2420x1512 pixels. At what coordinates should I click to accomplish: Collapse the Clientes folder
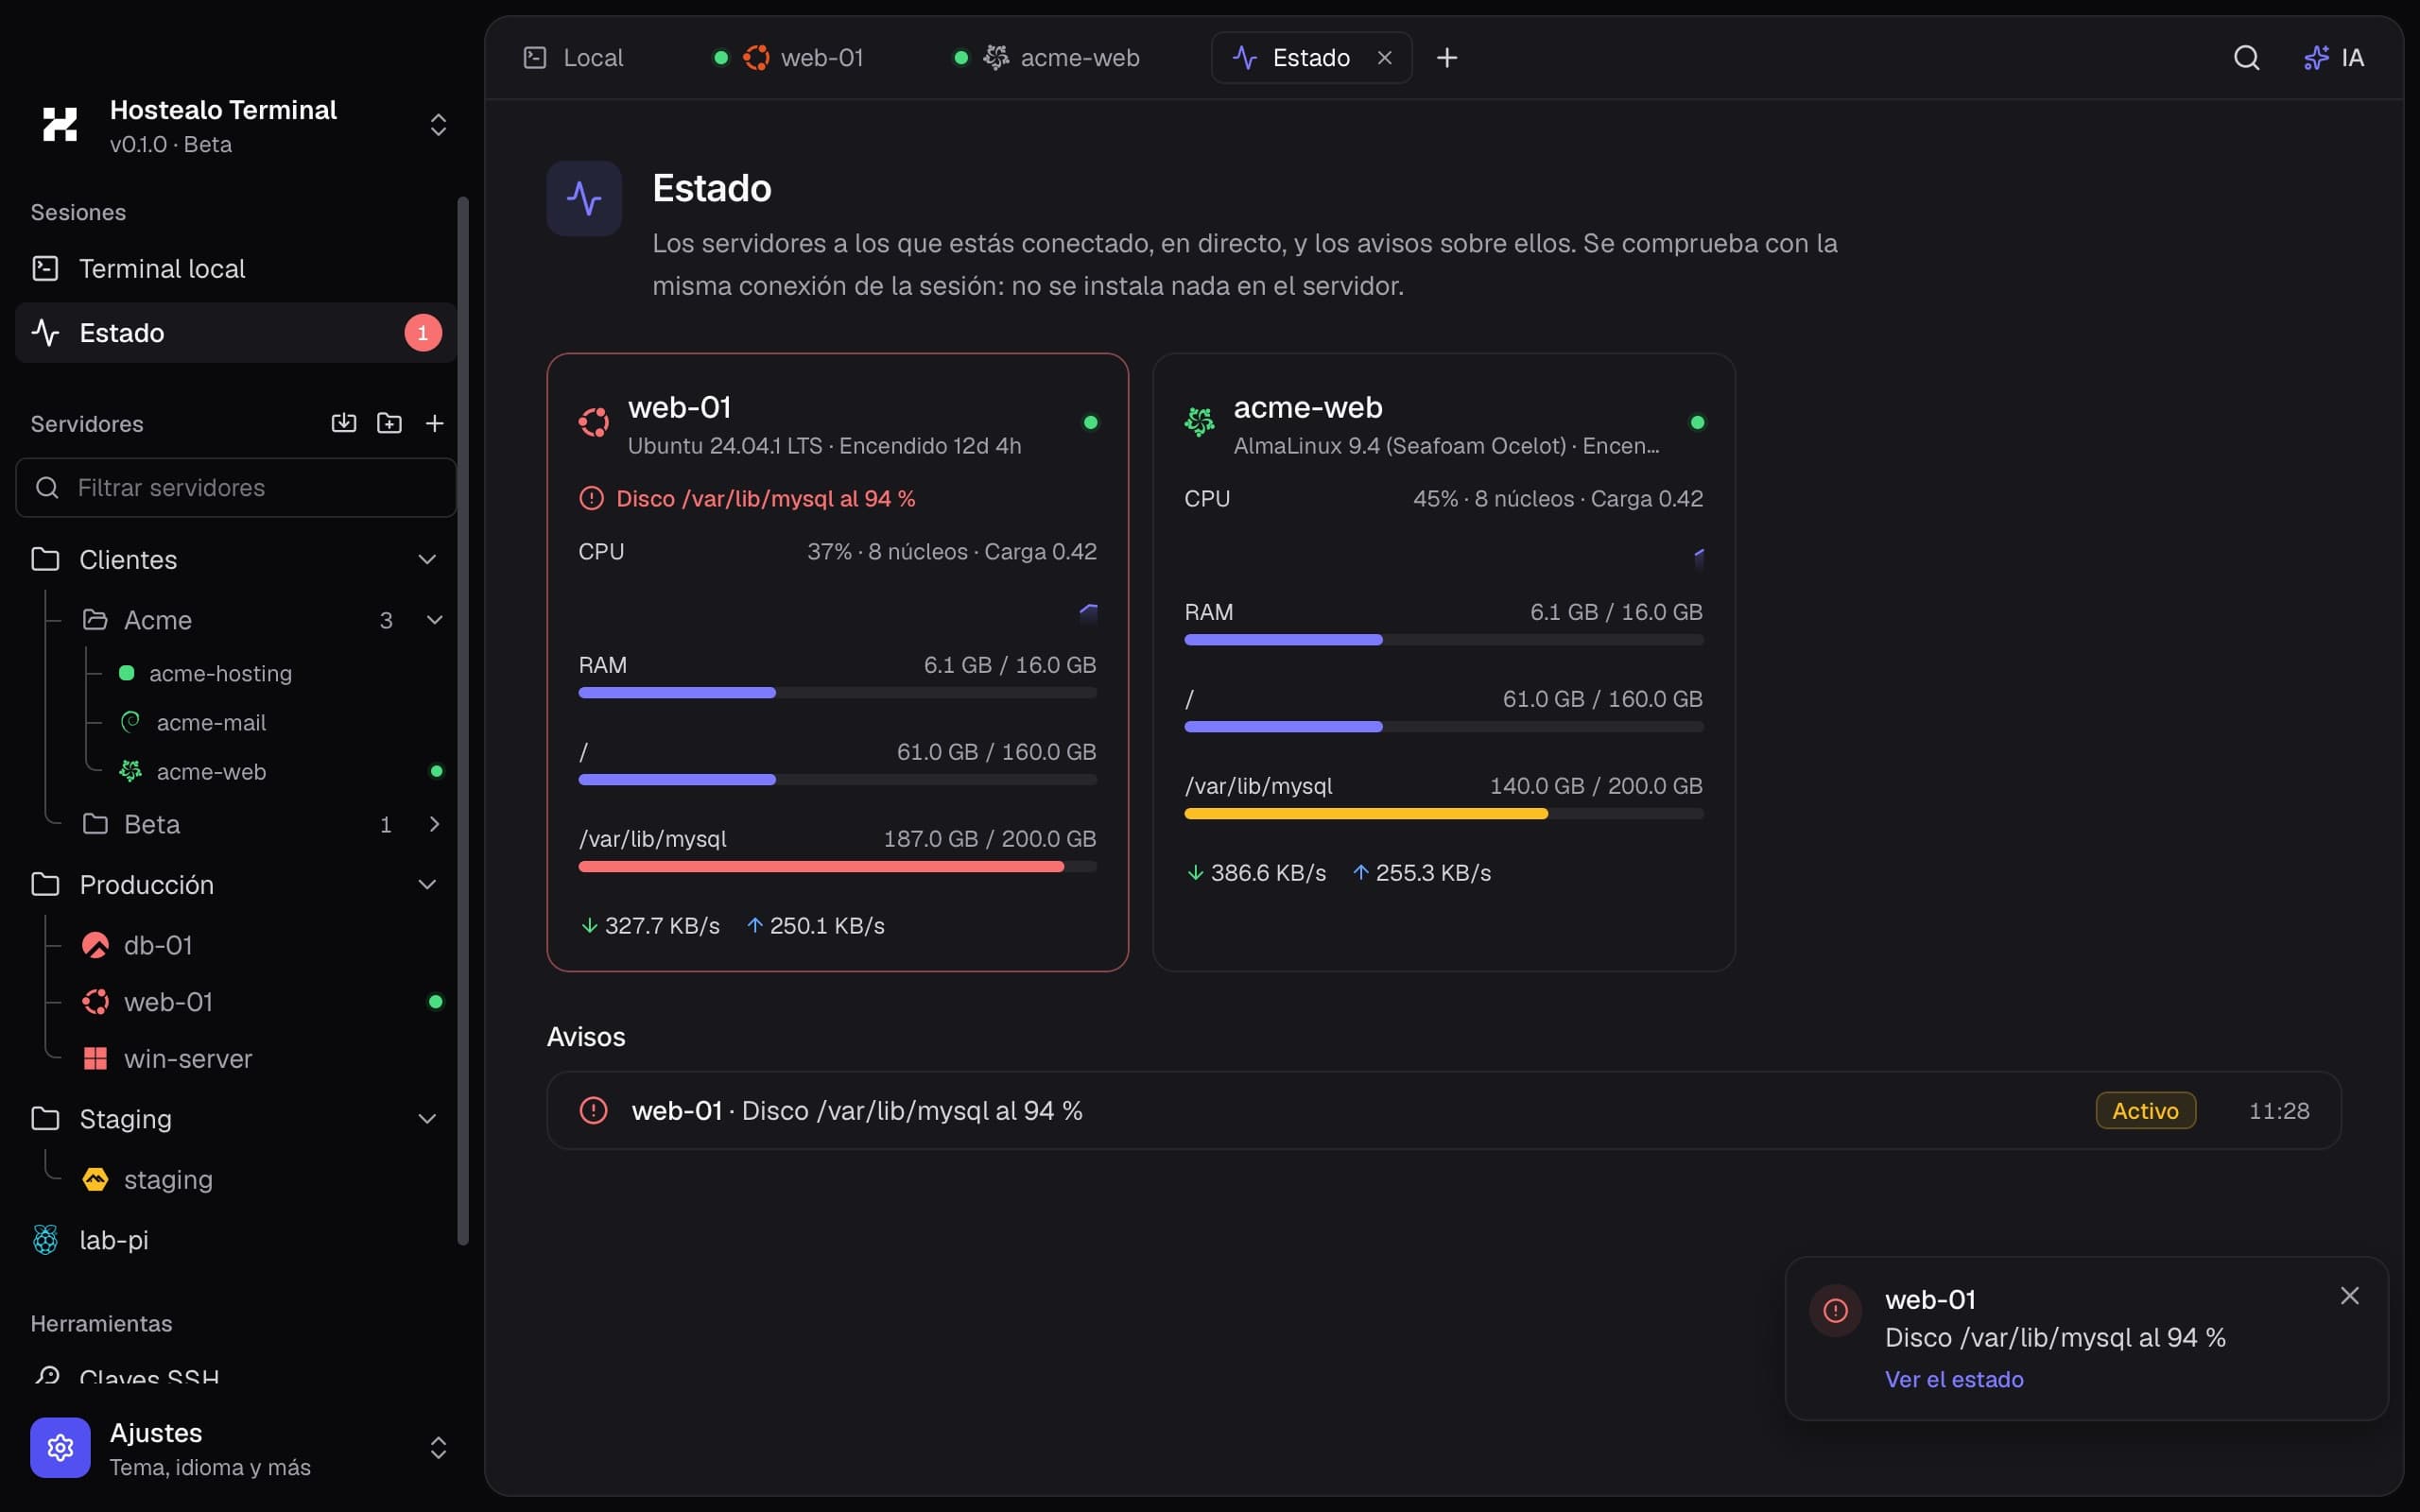(x=427, y=559)
